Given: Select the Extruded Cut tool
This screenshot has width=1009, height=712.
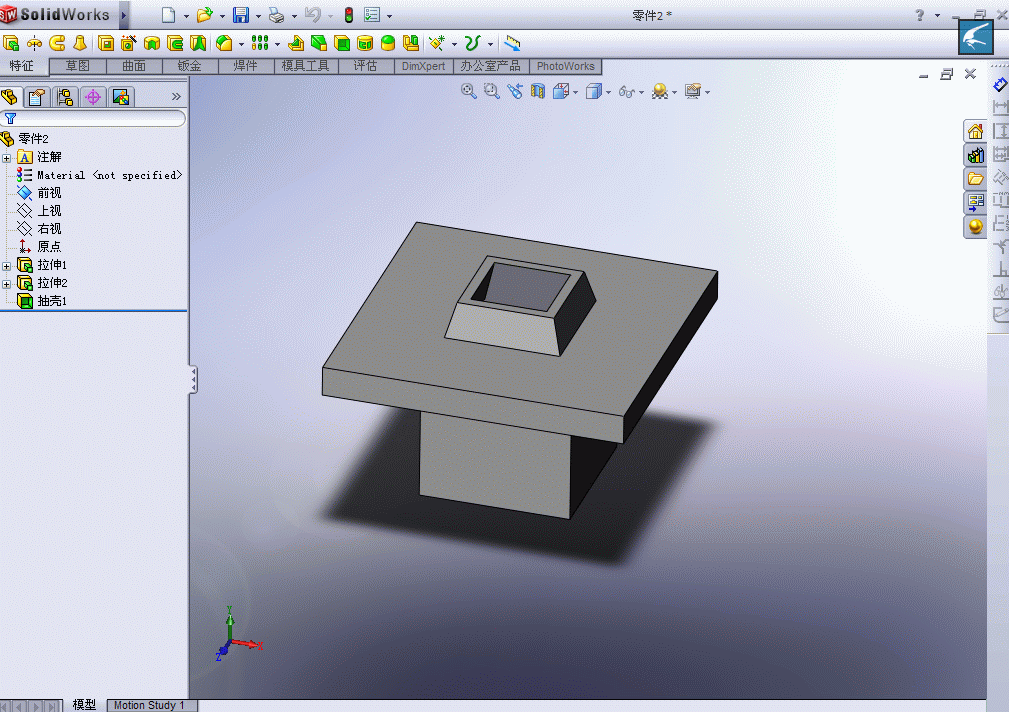Looking at the screenshot, I should pyautogui.click(x=106, y=43).
